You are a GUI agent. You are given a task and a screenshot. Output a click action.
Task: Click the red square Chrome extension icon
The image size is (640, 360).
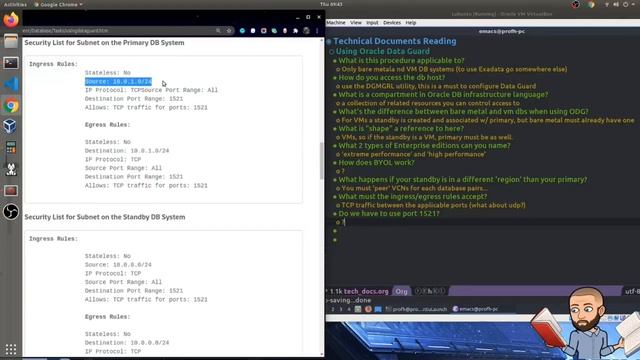[264, 31]
